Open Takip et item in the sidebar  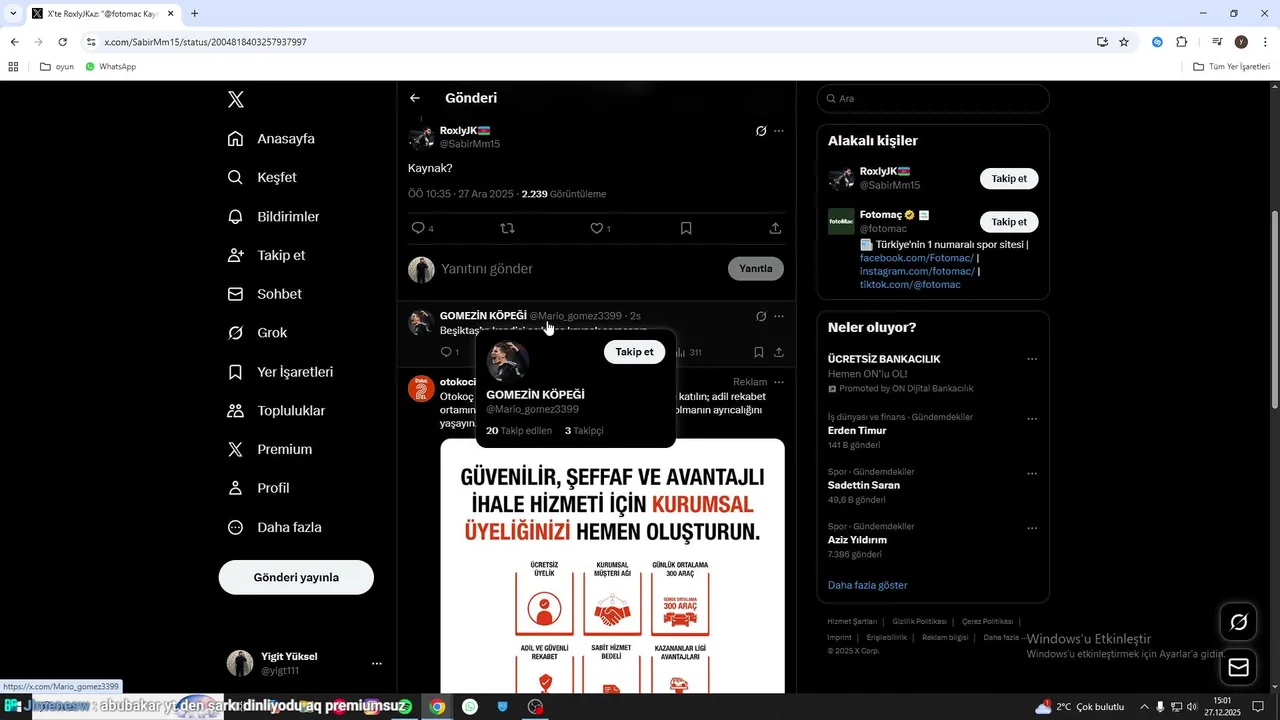coord(266,255)
